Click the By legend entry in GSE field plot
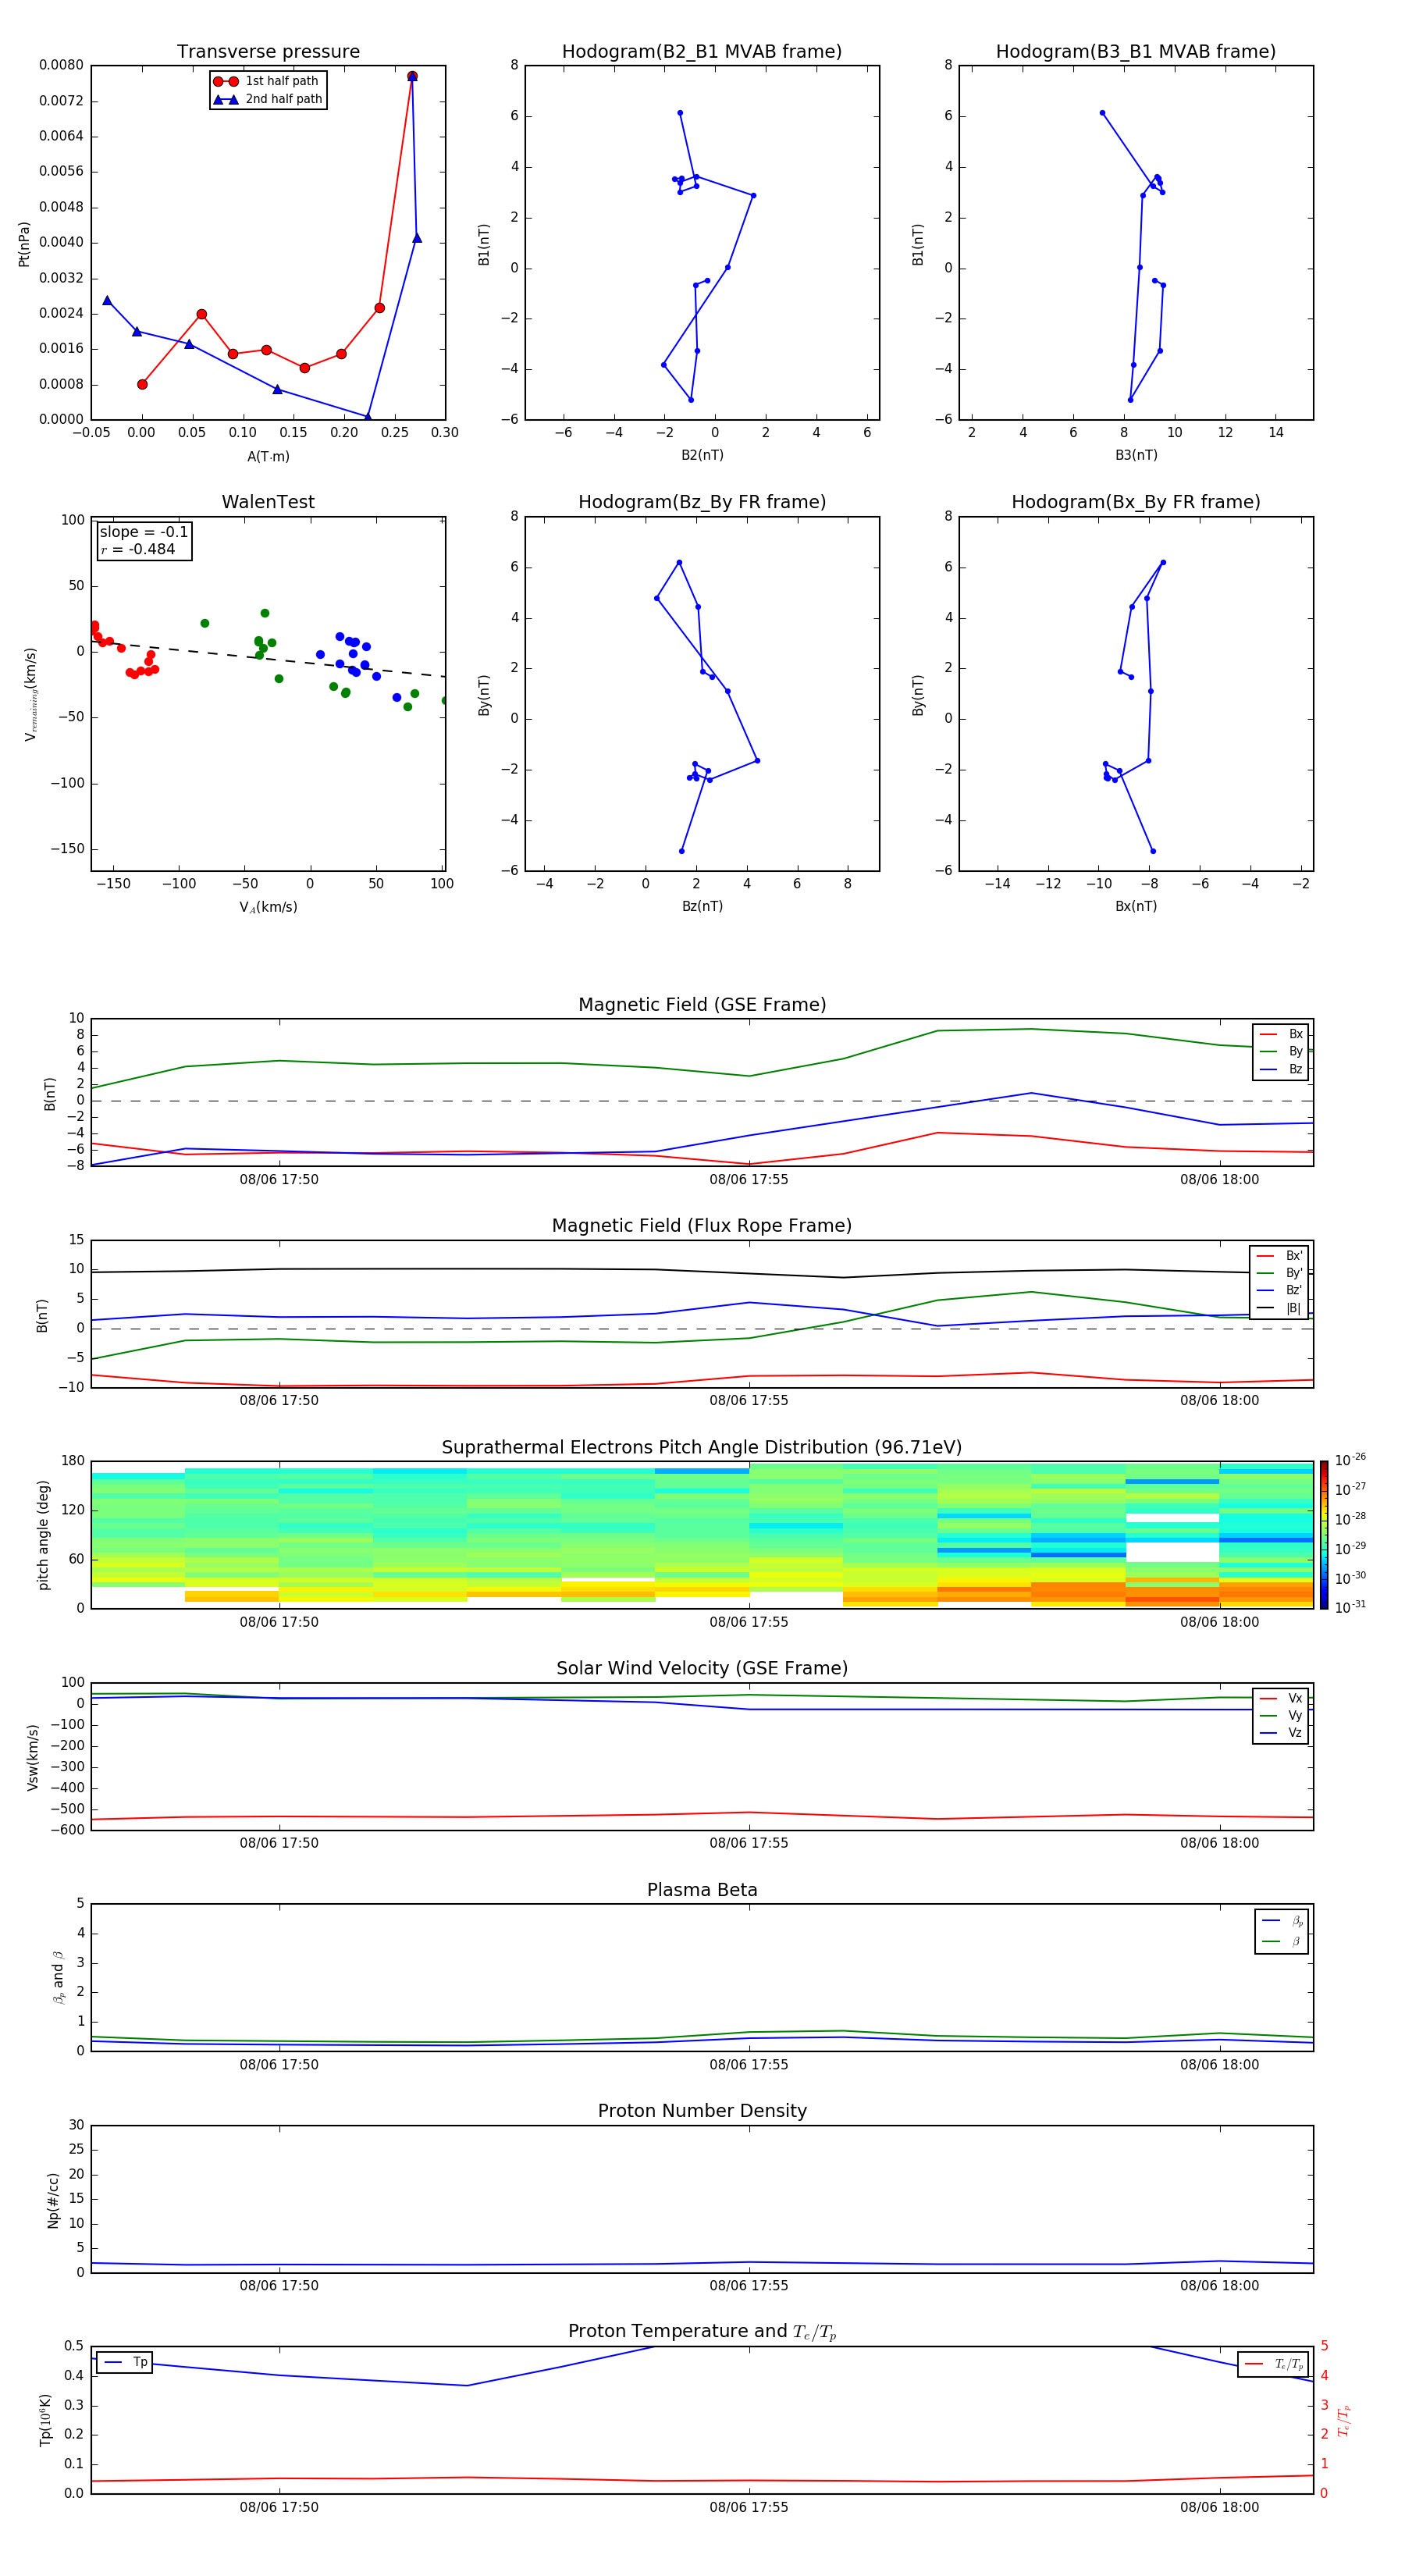The height and width of the screenshot is (2576, 1405). 1282,1051
